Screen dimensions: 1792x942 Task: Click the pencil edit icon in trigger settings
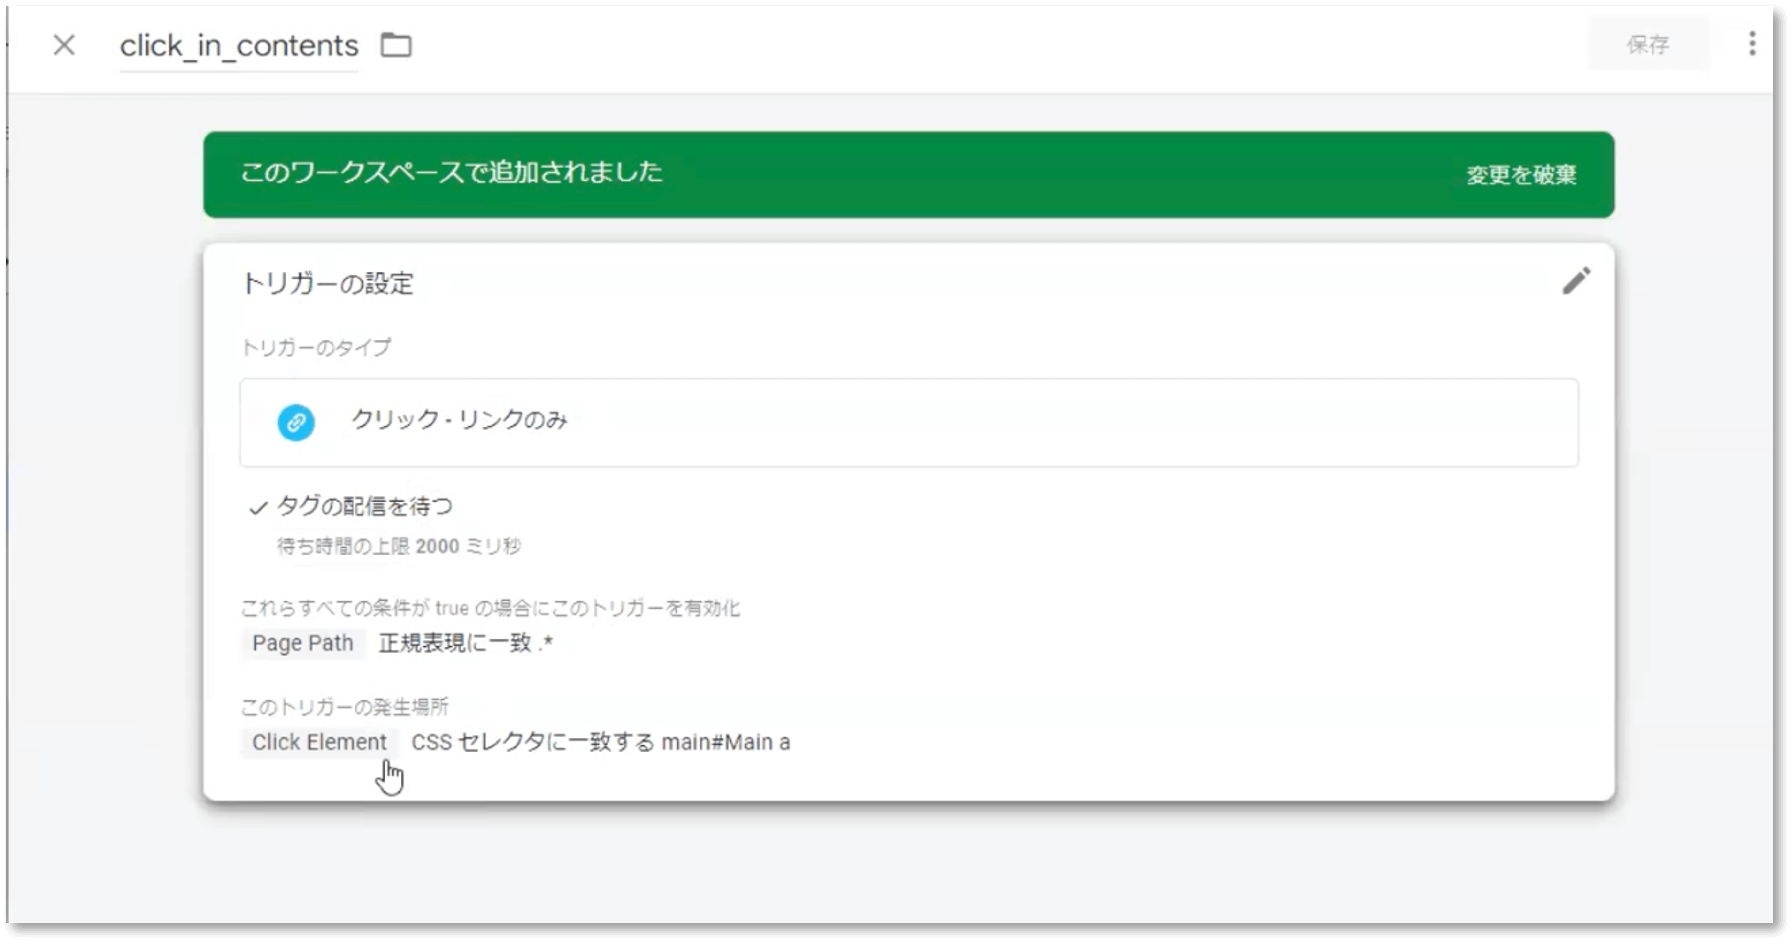1576,281
